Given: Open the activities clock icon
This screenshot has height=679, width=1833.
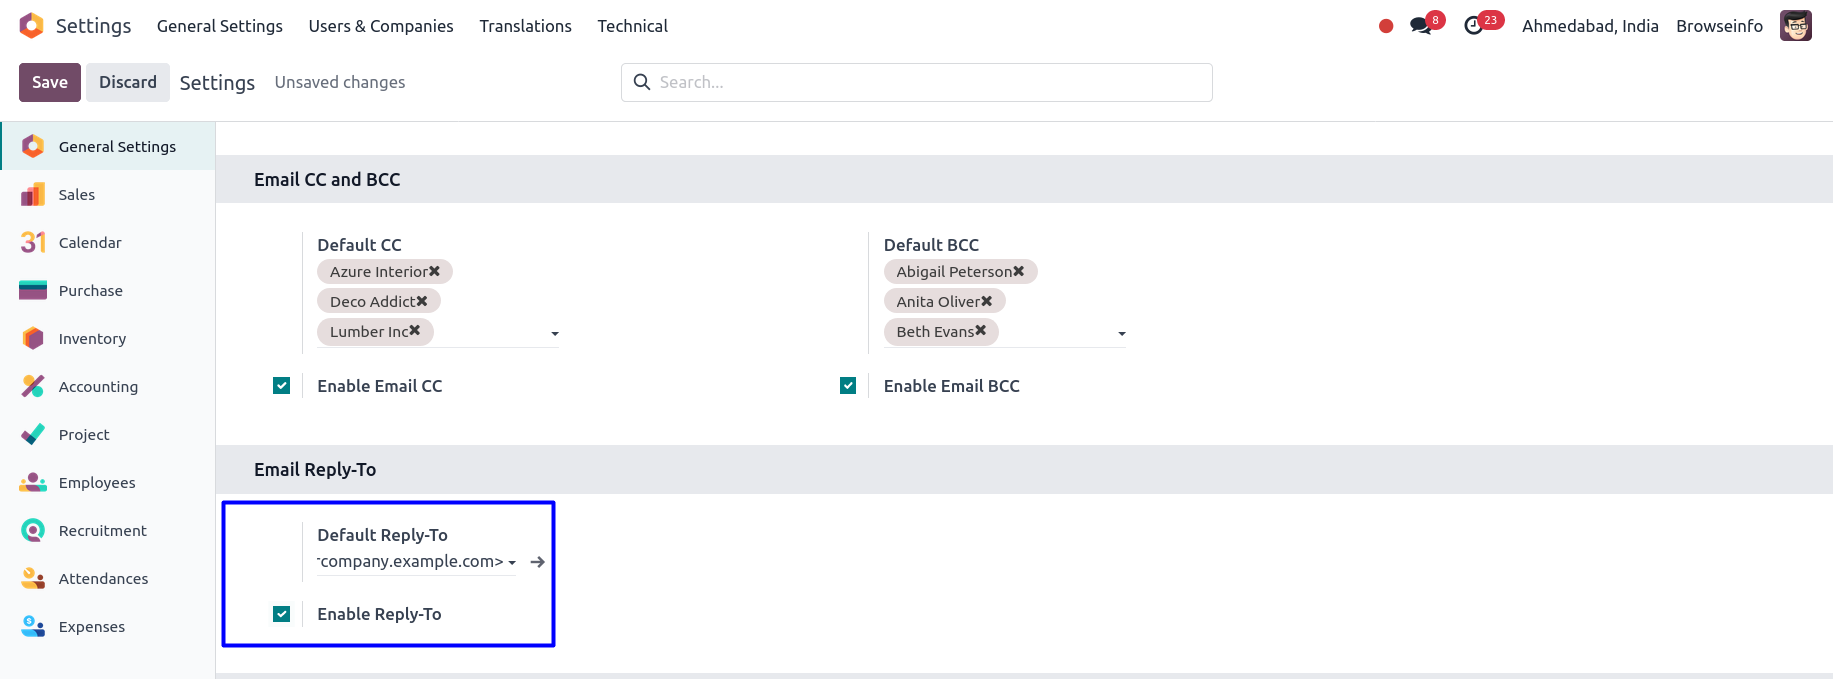Looking at the screenshot, I should pyautogui.click(x=1474, y=26).
